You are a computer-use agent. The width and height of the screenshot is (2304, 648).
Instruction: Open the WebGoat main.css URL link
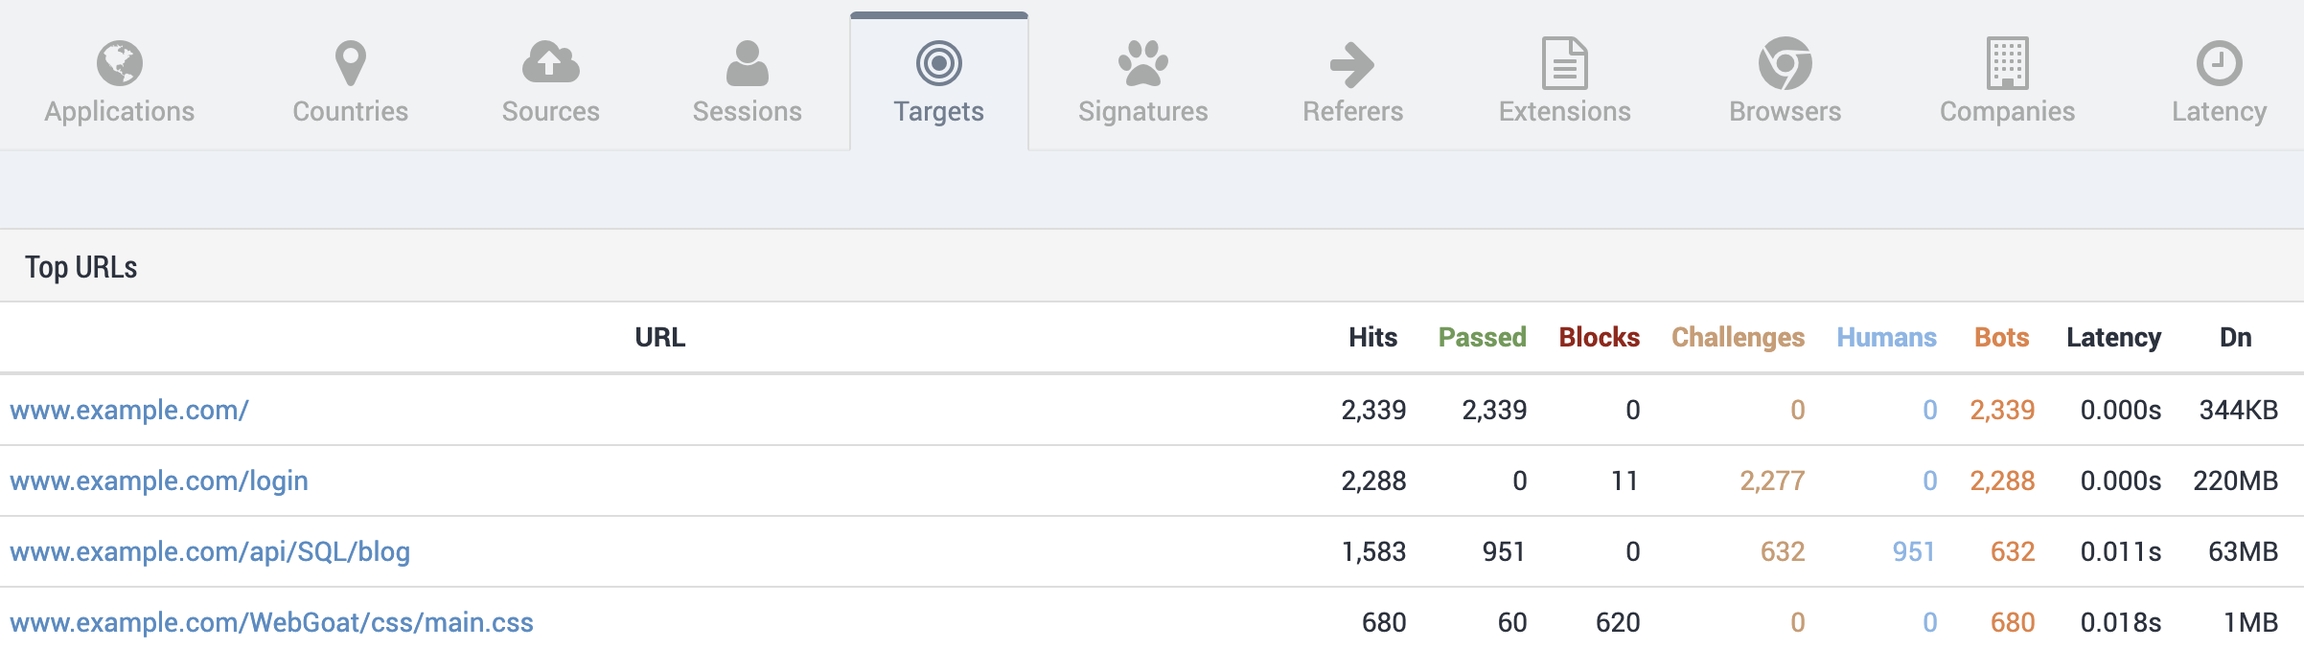tap(271, 623)
